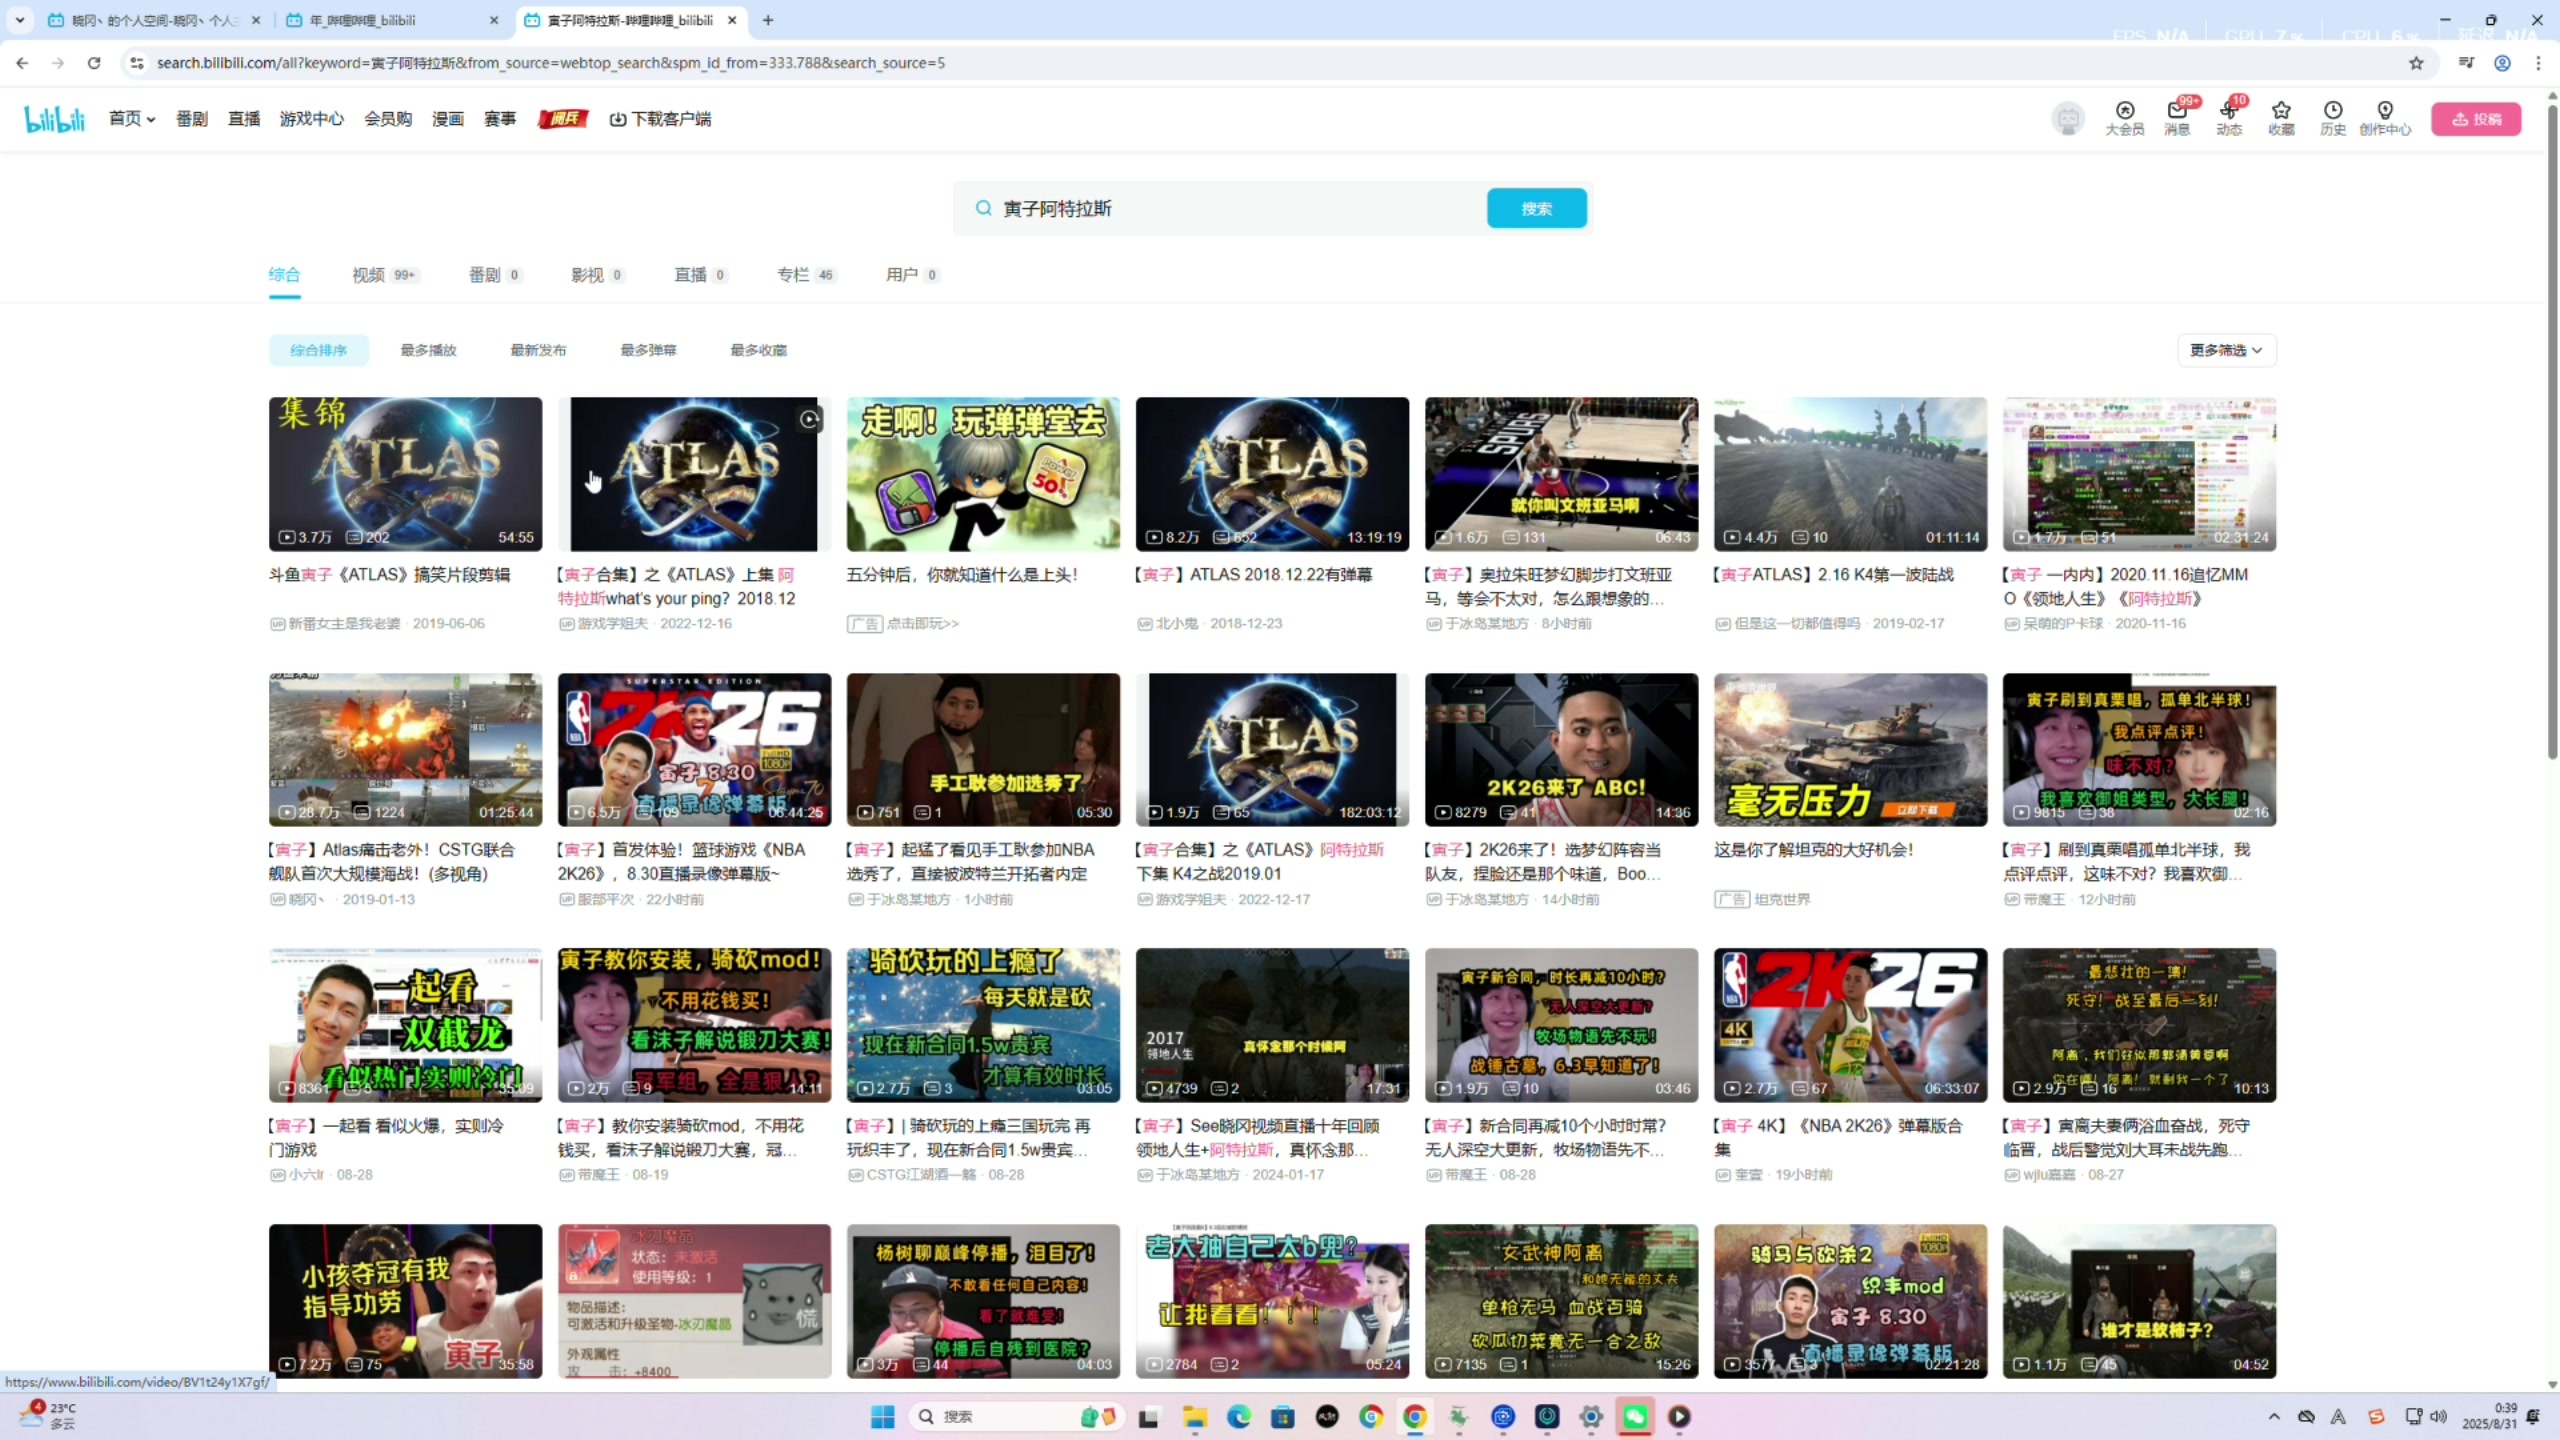Click the page vertical scrollbar
Image resolution: width=2560 pixels, height=1440 pixels.
2551,430
